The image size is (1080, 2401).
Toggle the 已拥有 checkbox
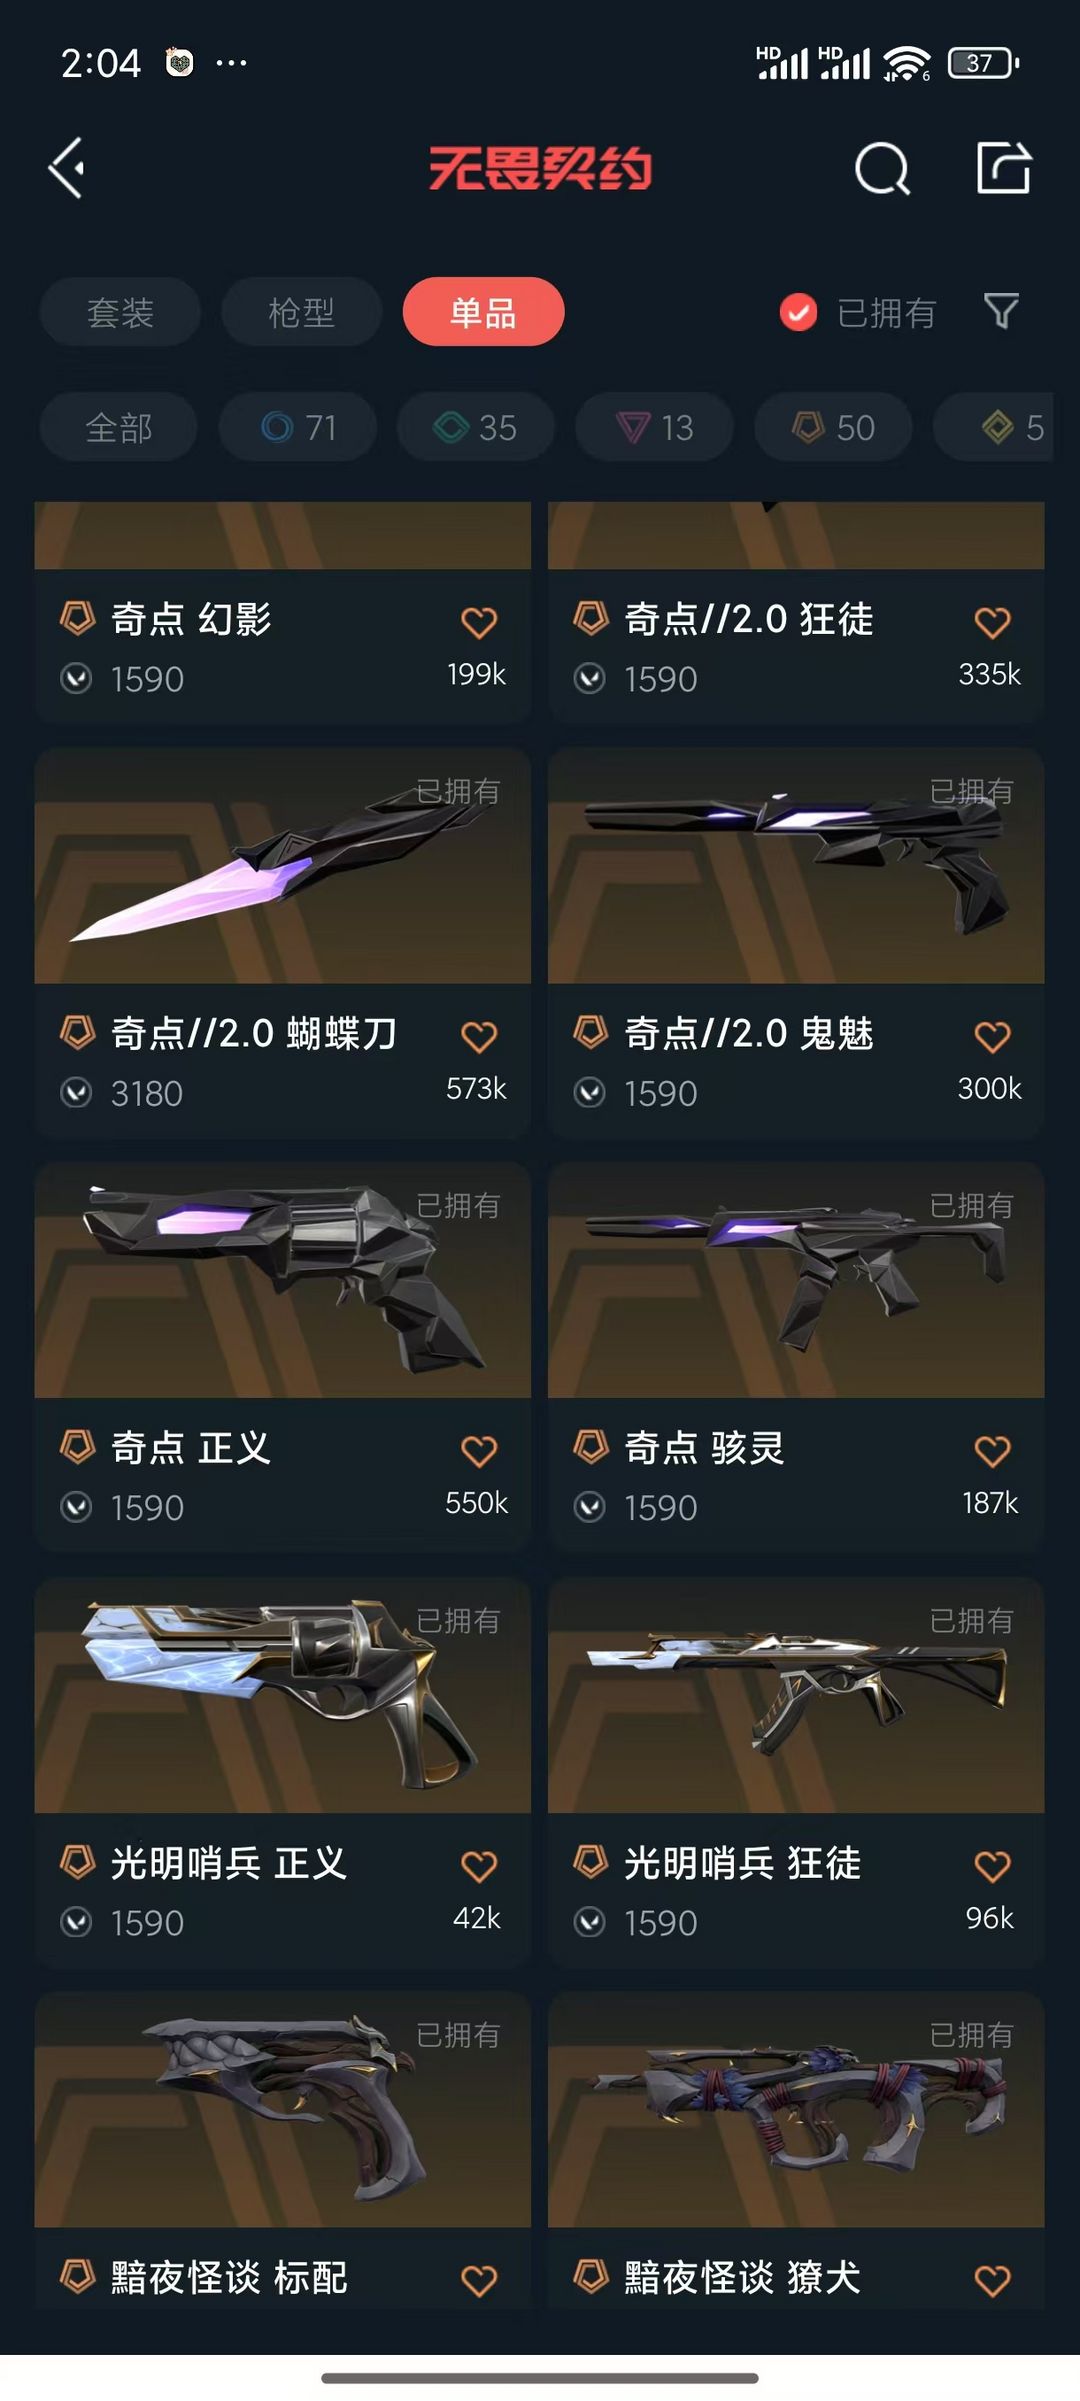tap(798, 313)
